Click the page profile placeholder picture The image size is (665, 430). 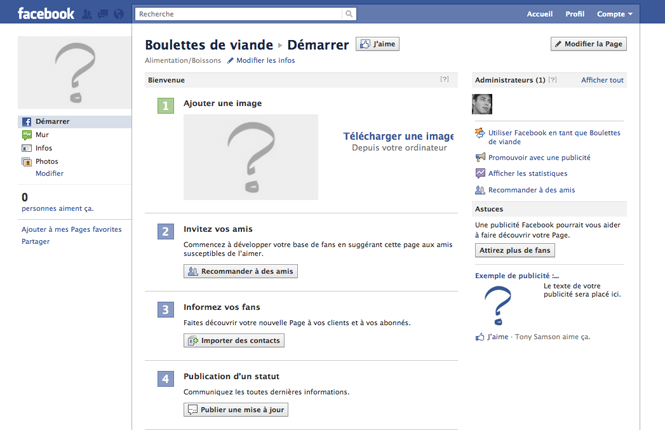pyautogui.click(x=74, y=73)
